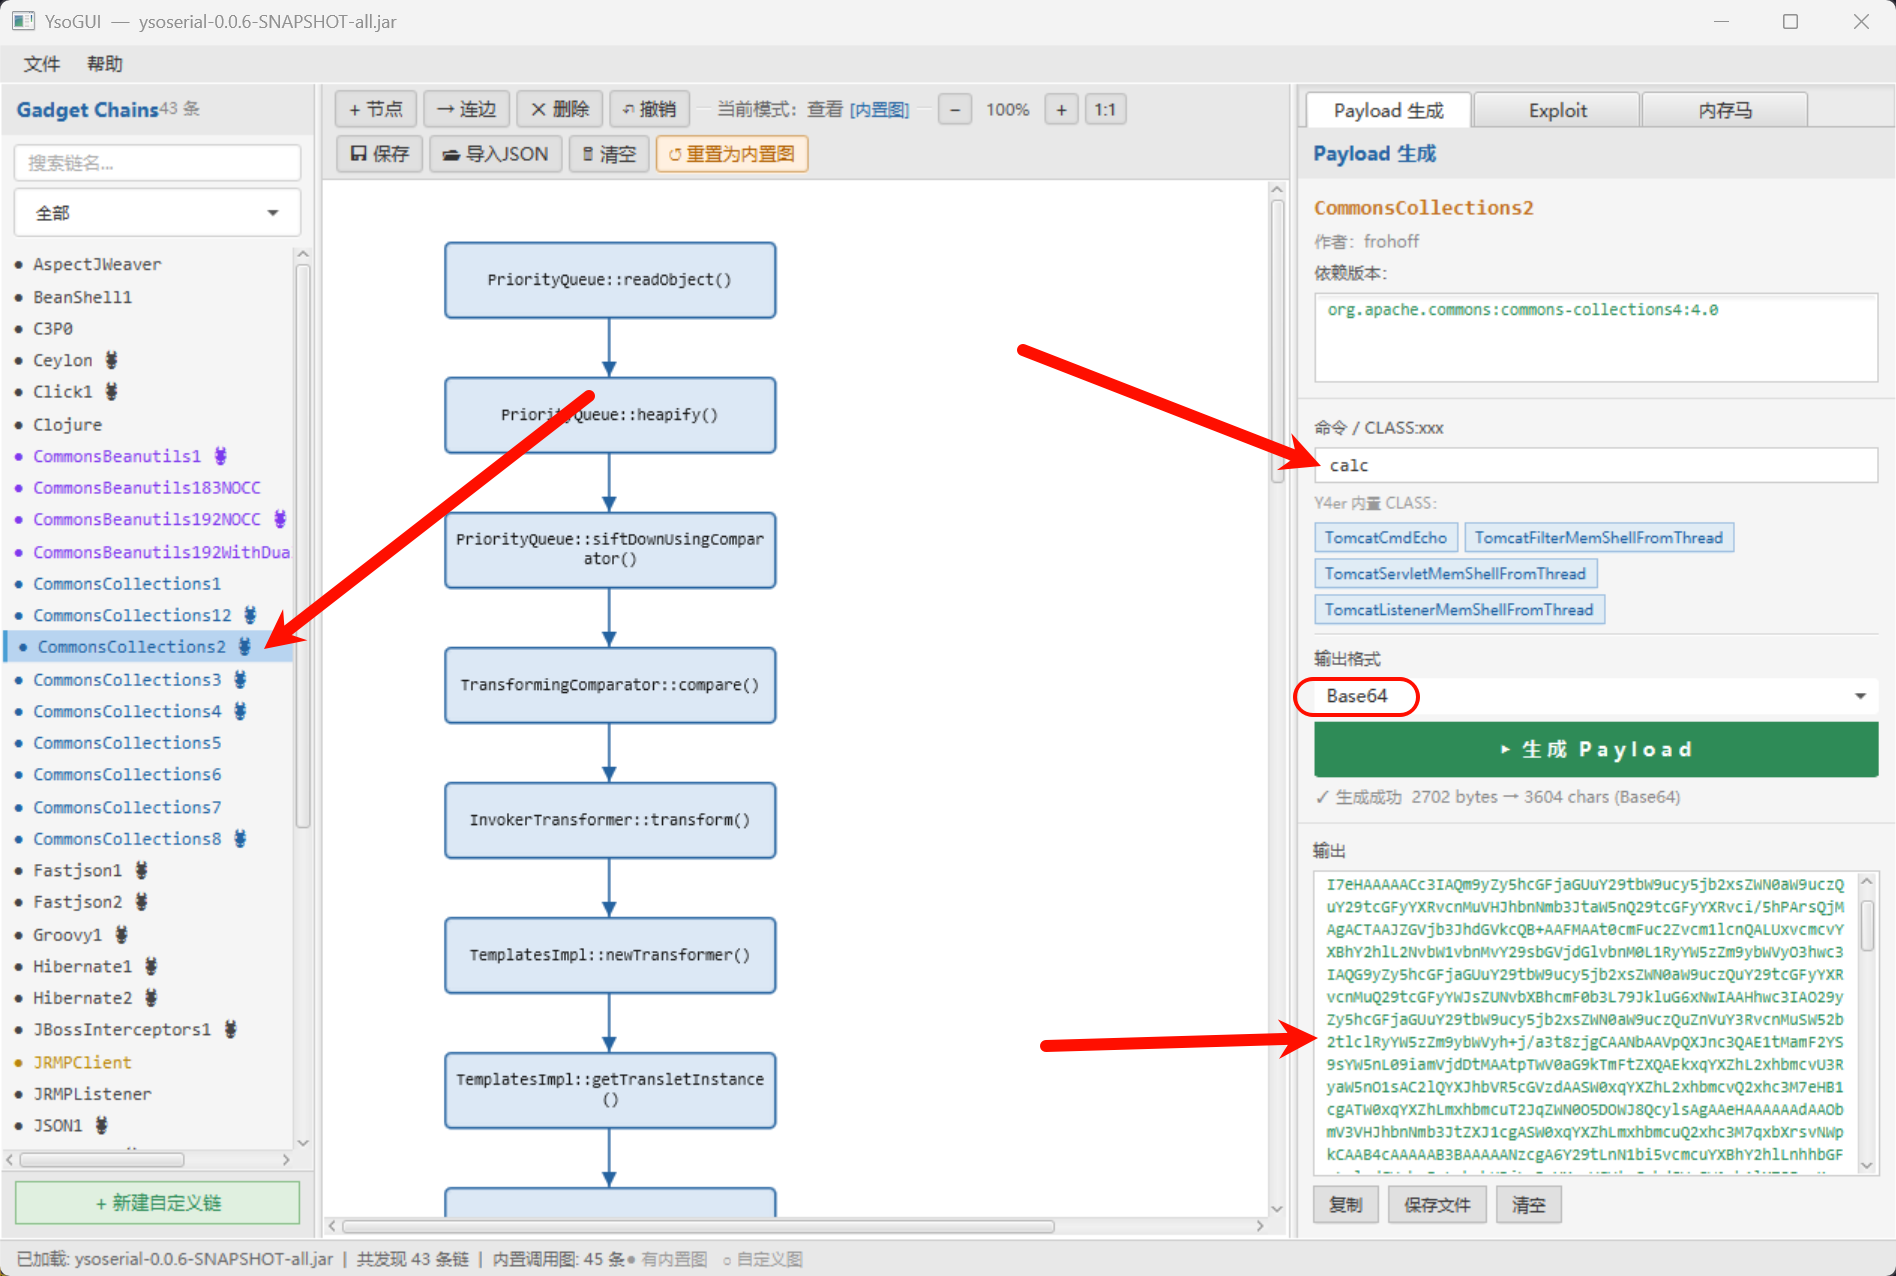1896x1276 pixels.
Task: Reset graph with 重置为内置图
Action: point(732,154)
